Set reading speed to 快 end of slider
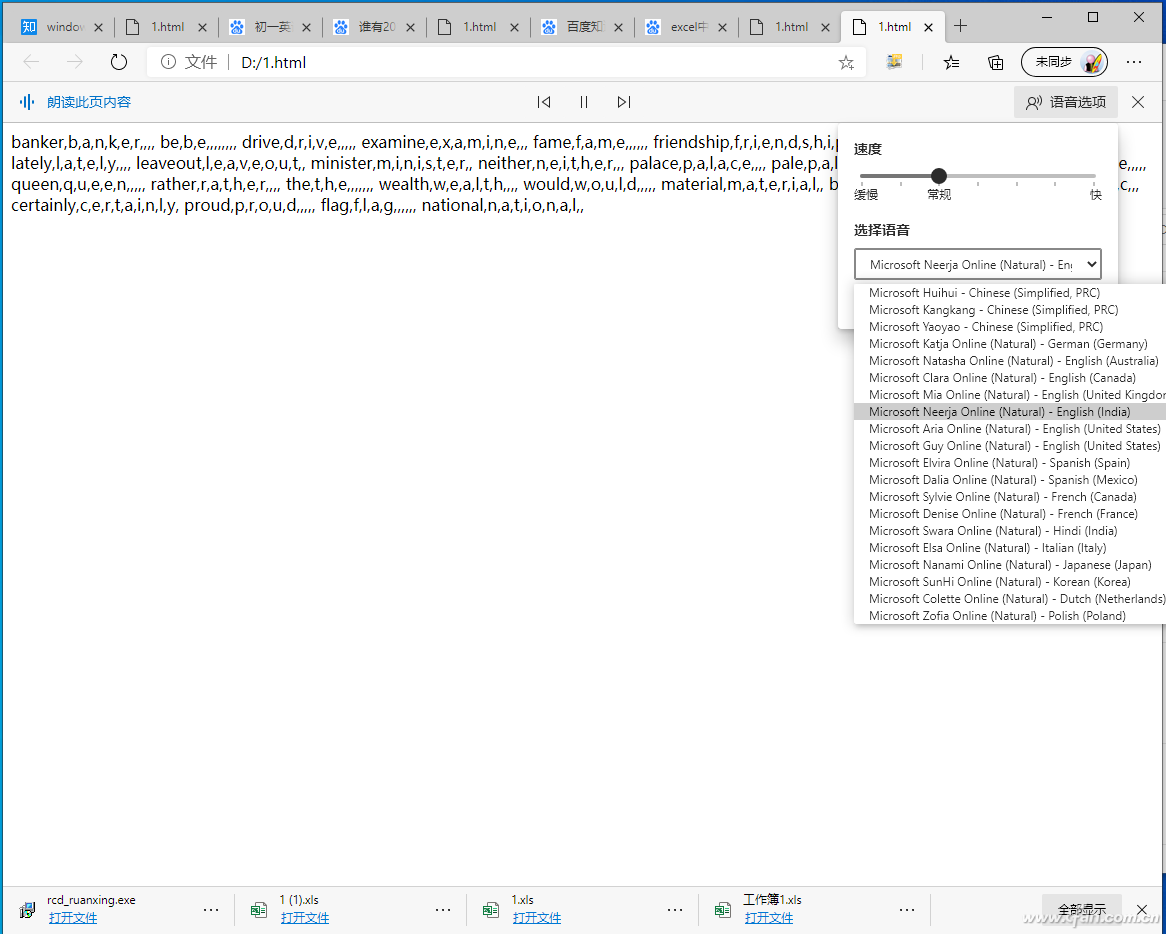The height and width of the screenshot is (934, 1166). click(x=1094, y=176)
